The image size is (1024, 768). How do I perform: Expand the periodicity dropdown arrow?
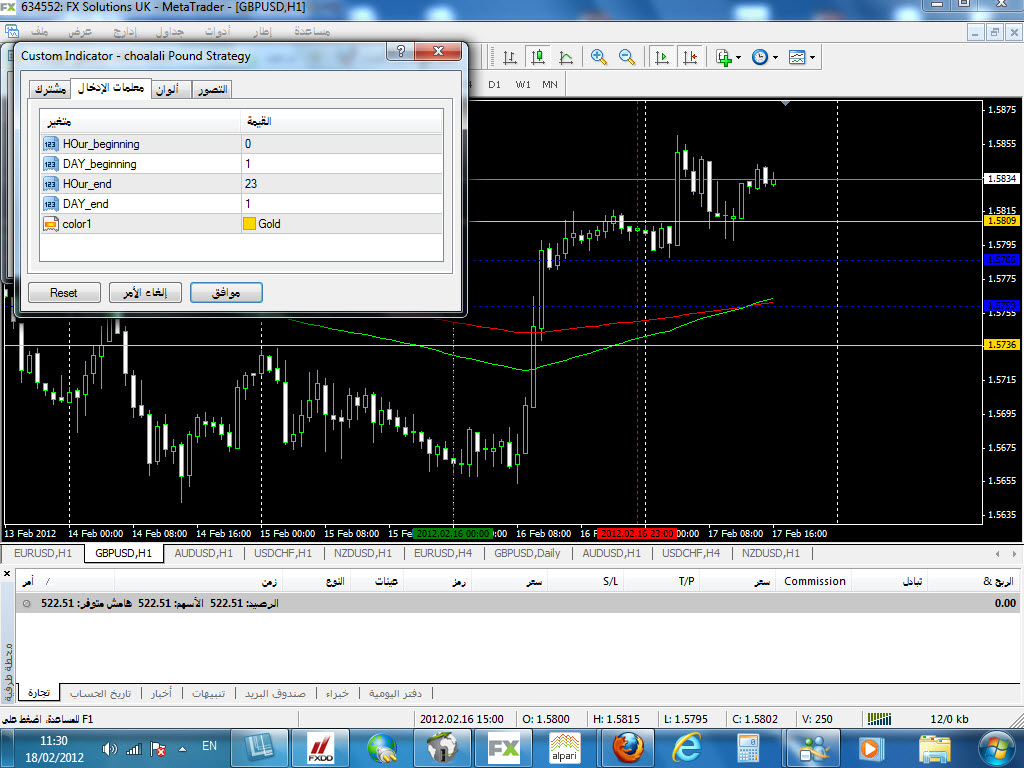[775, 57]
